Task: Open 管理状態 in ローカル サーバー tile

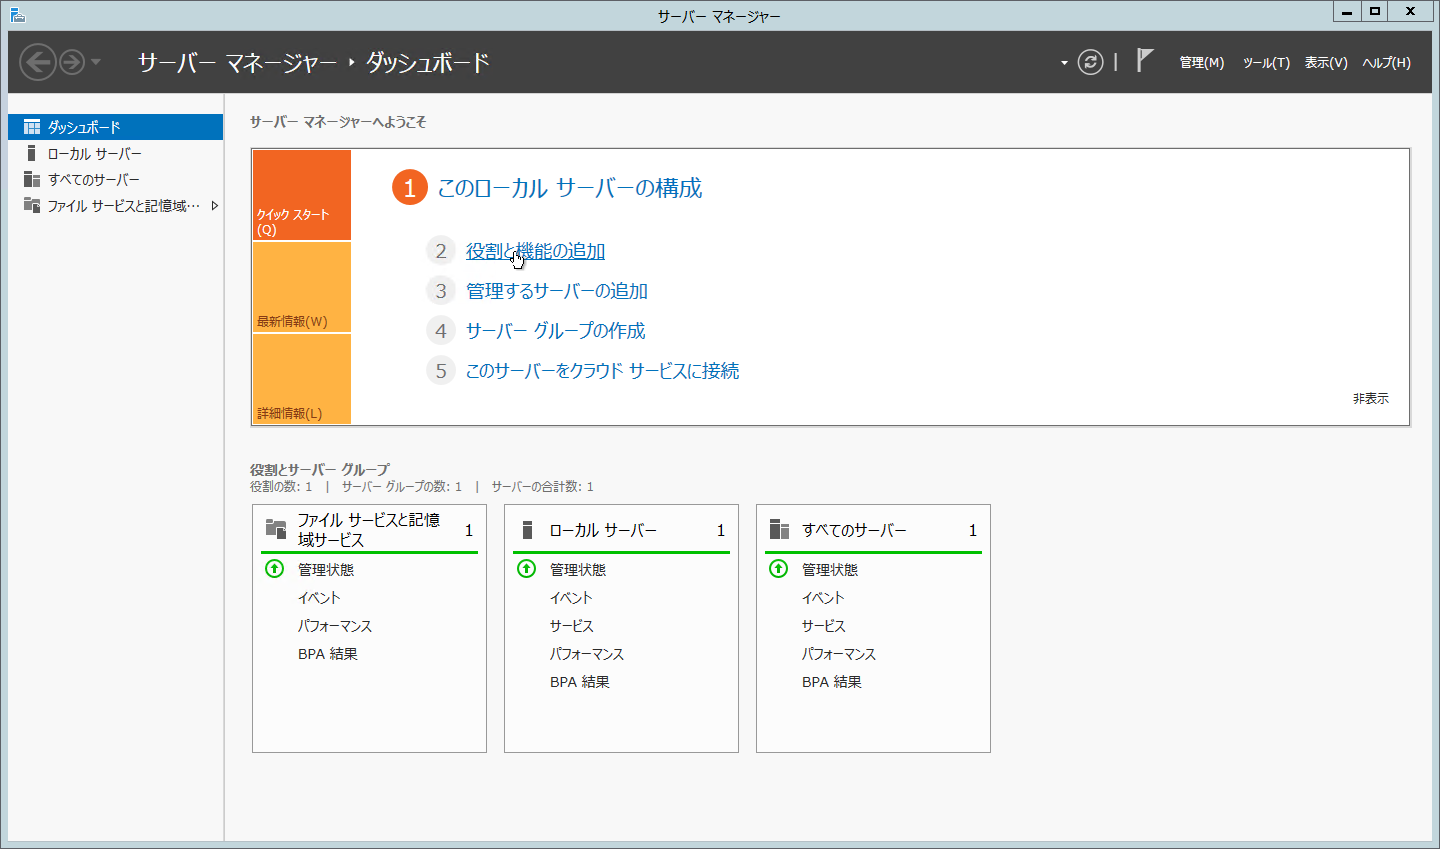Action: 578,570
